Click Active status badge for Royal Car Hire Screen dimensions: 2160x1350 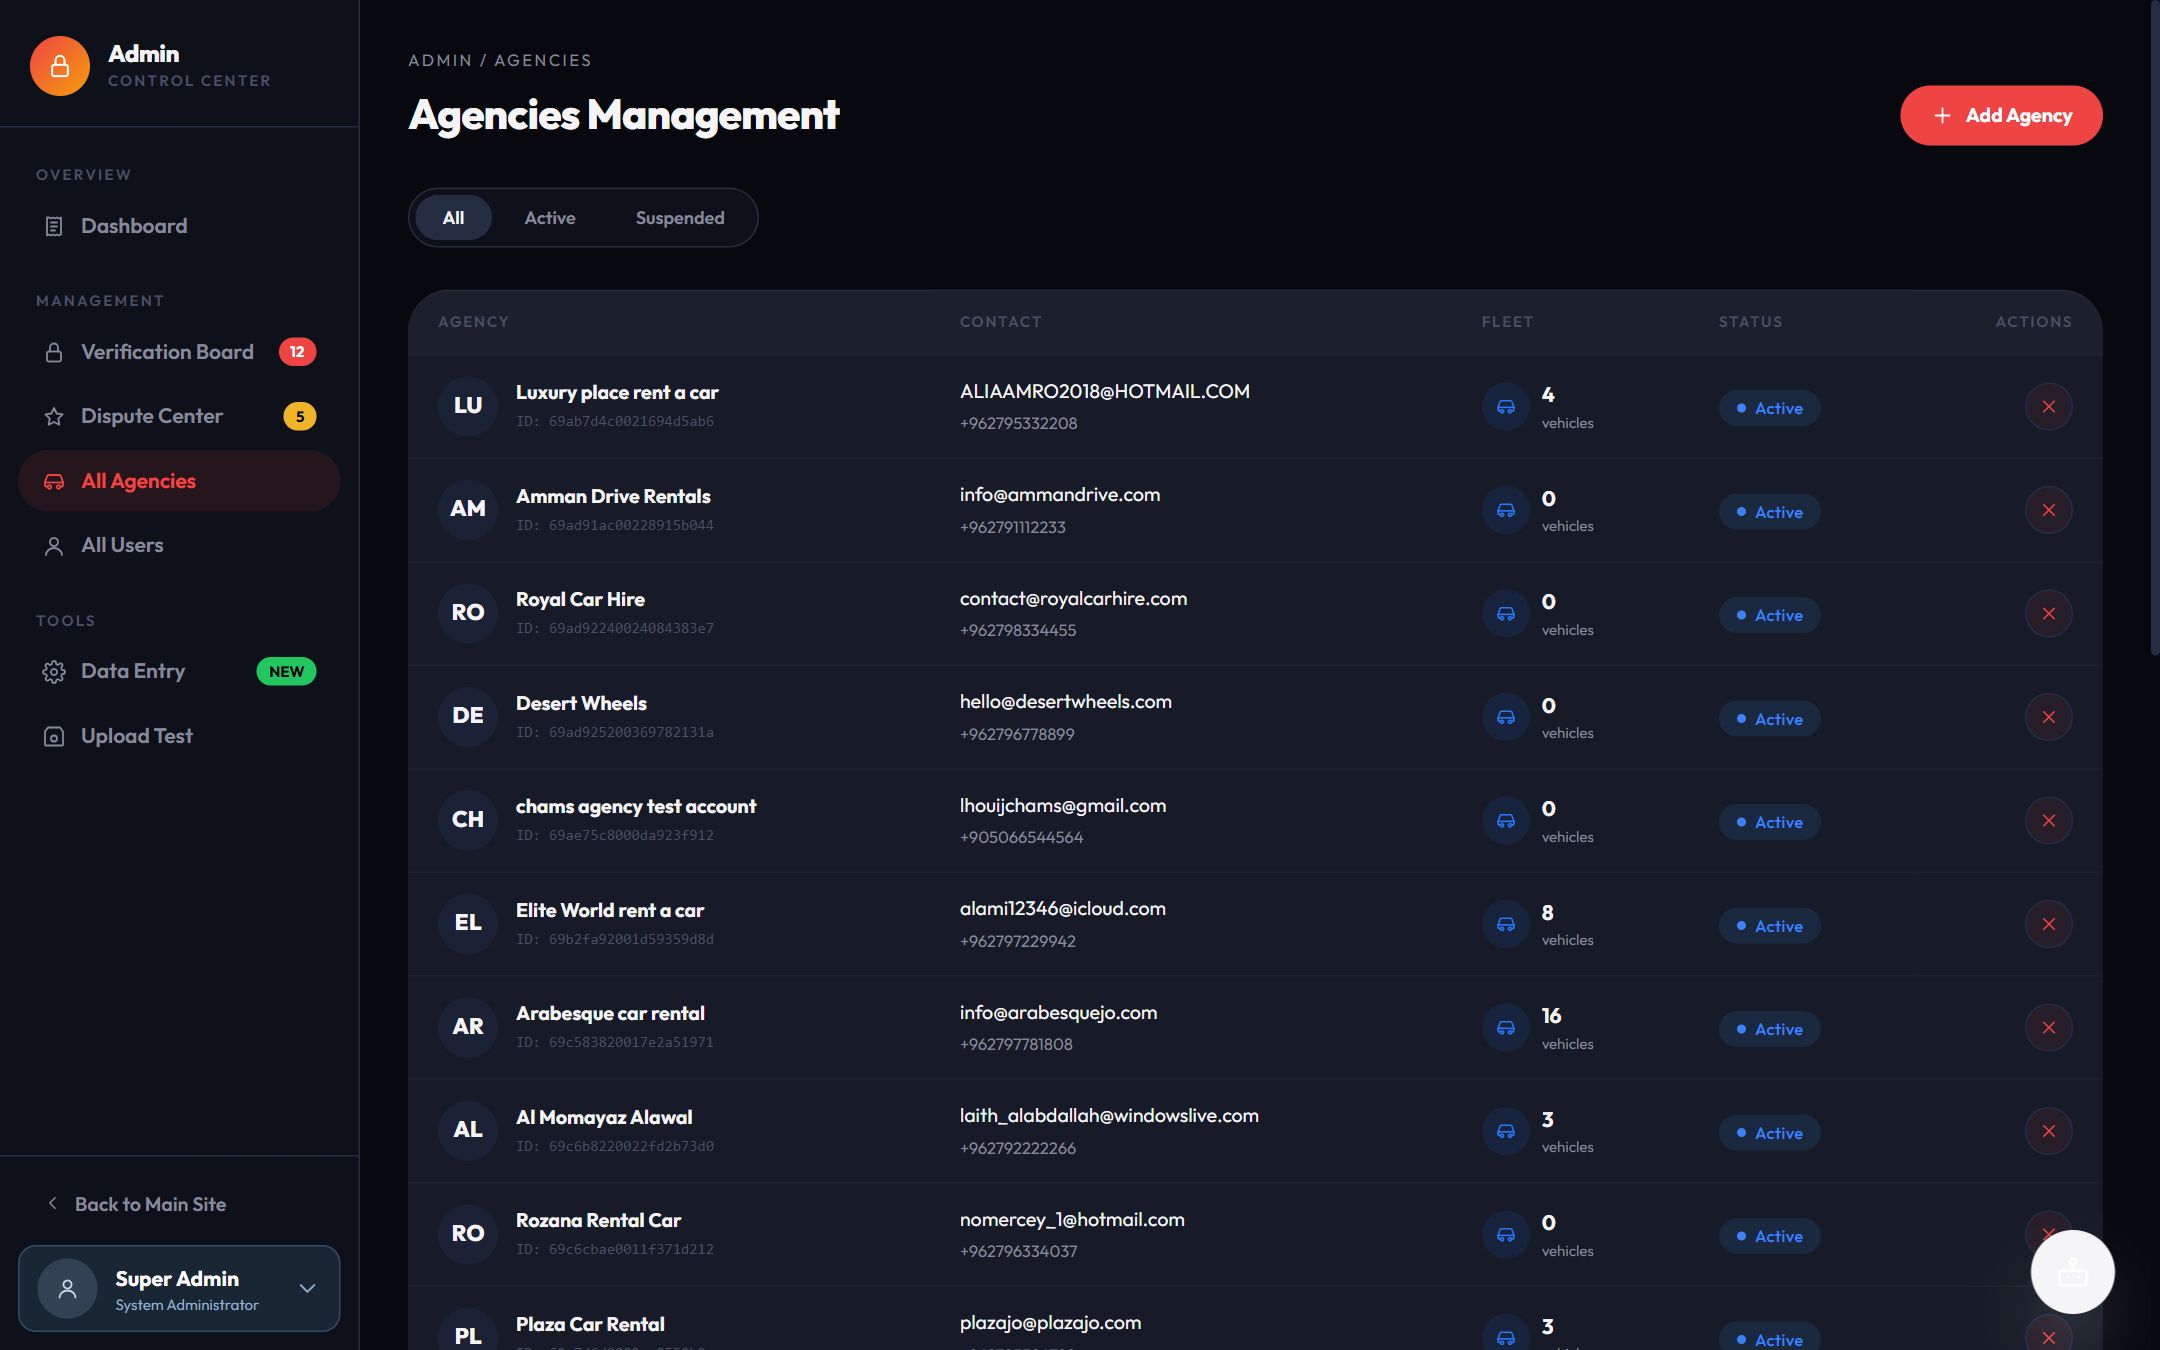(1769, 615)
